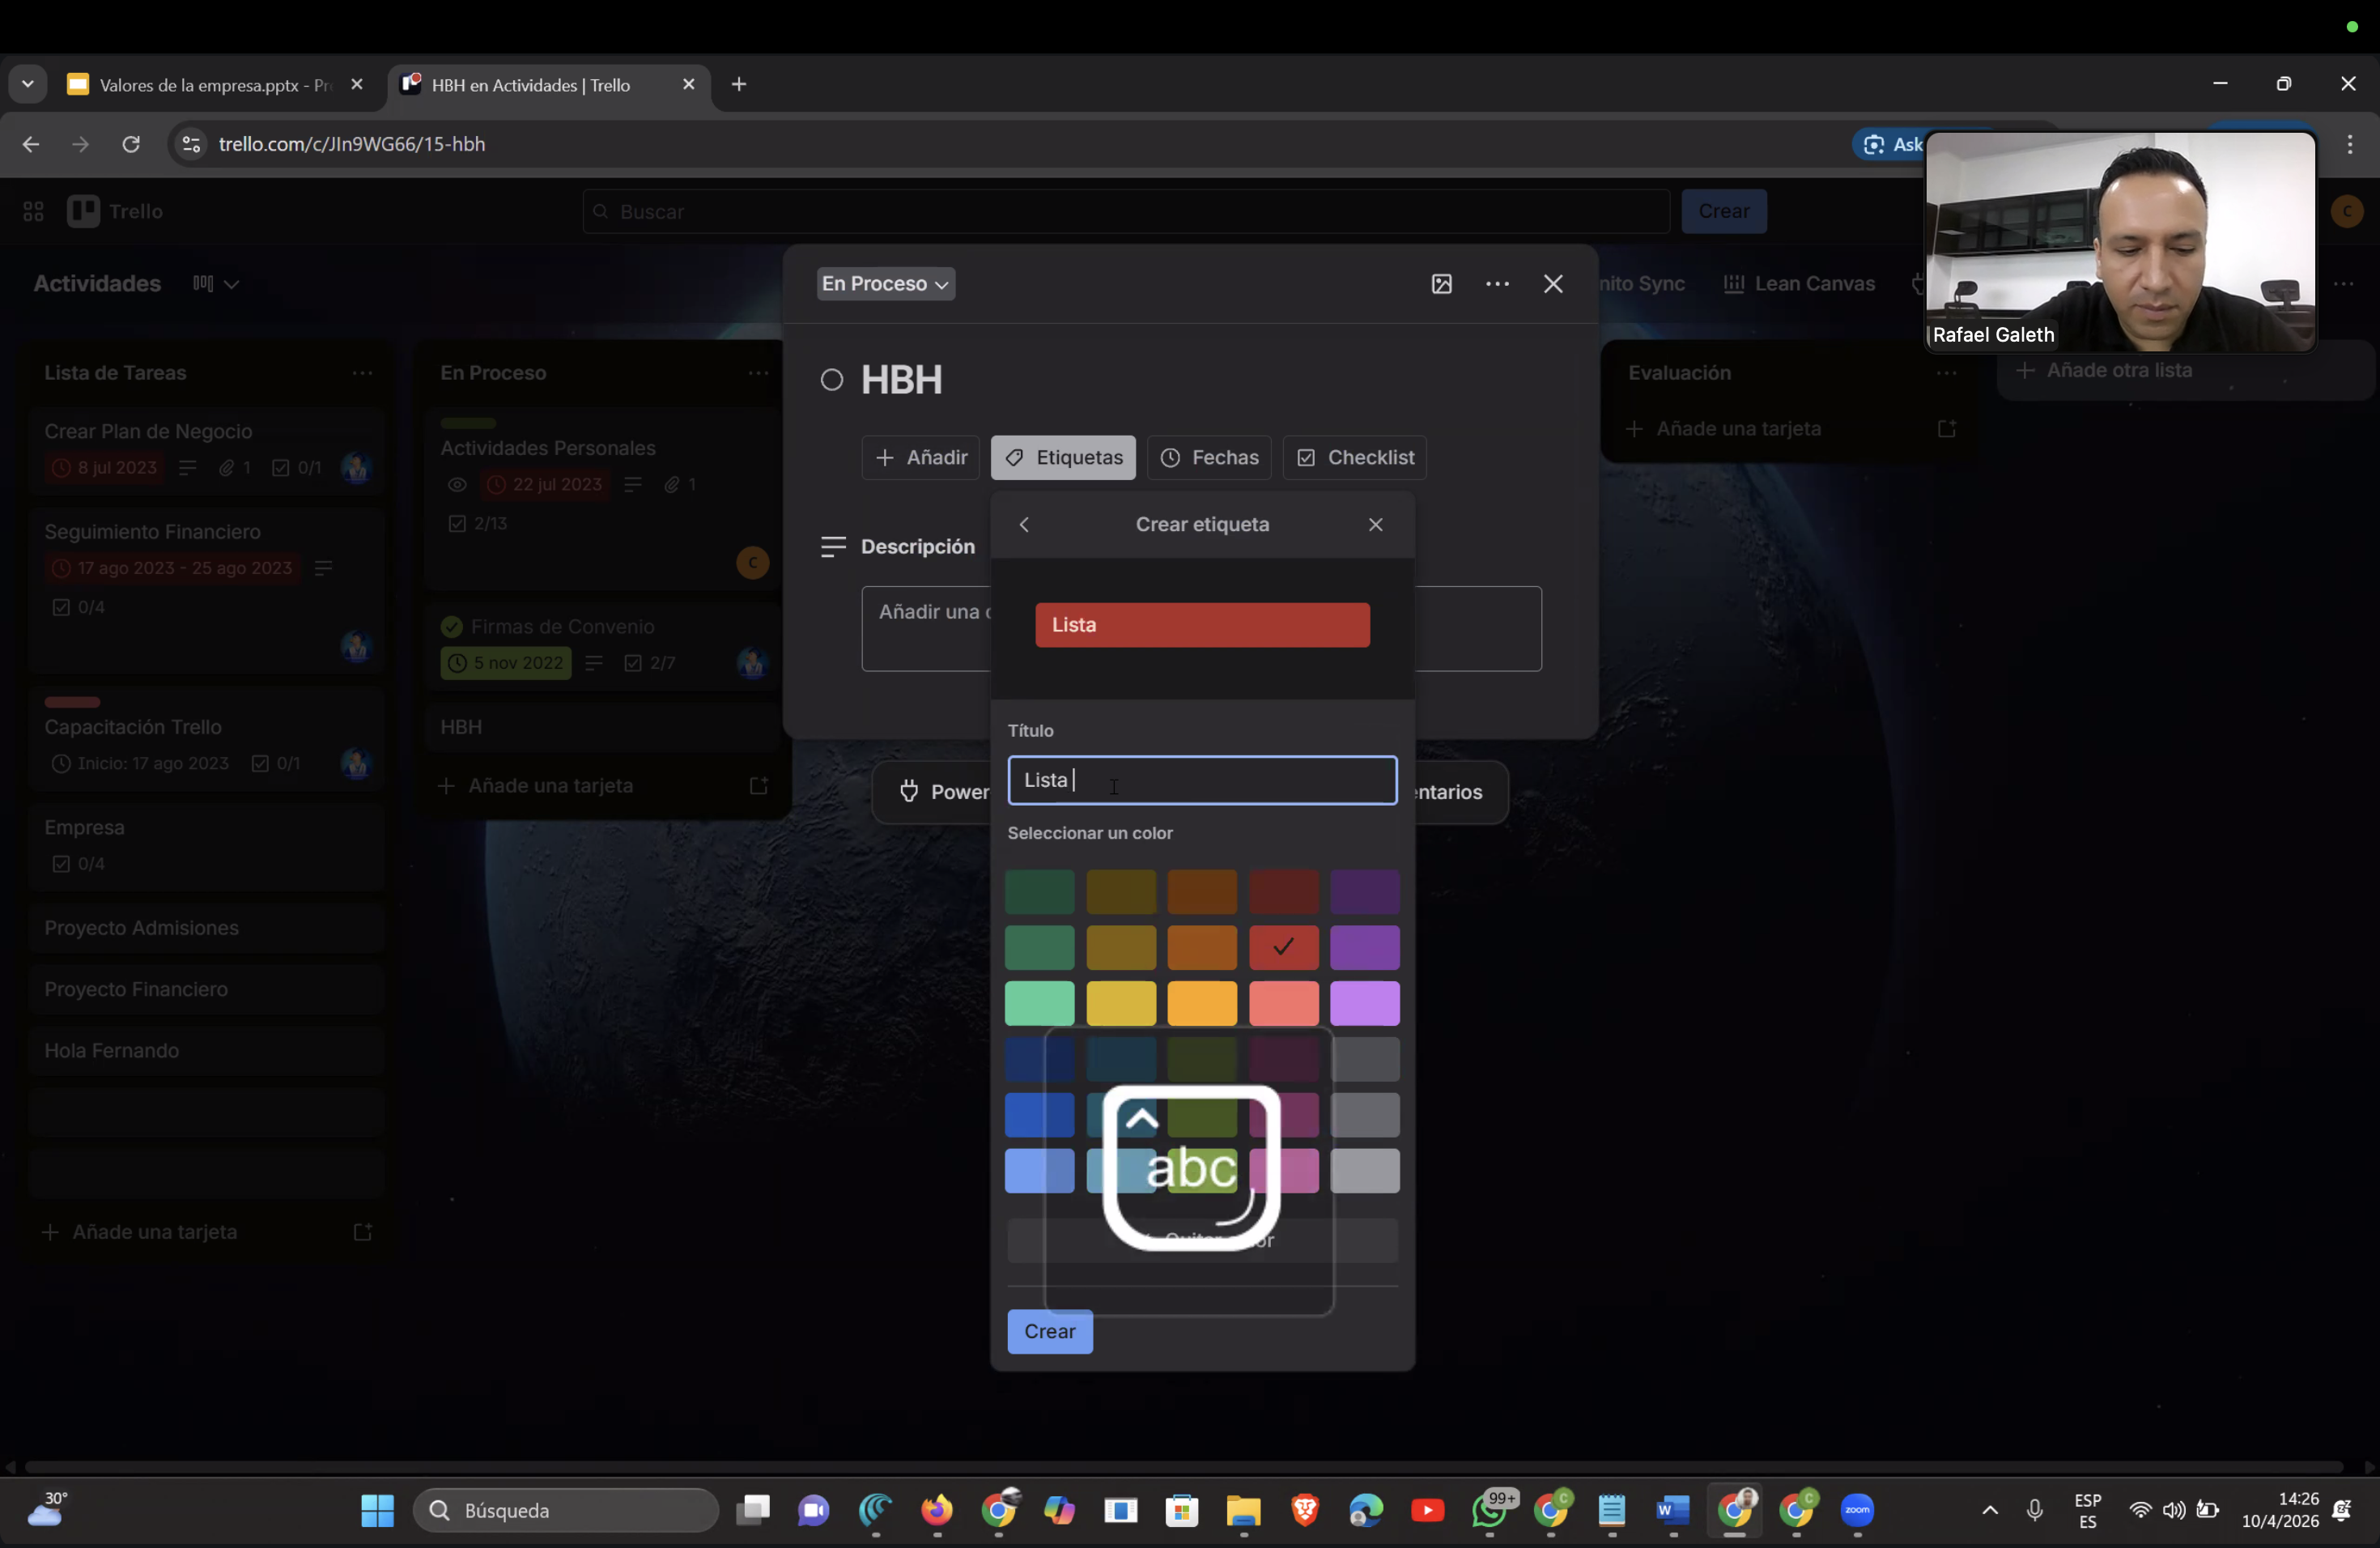This screenshot has width=2380, height=1548.
Task: Toggle the Firmas de Convenio complete checkmark
Action: click(452, 626)
